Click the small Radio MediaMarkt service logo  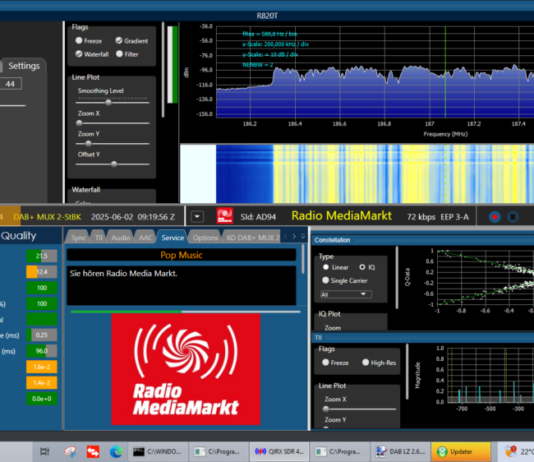click(225, 216)
